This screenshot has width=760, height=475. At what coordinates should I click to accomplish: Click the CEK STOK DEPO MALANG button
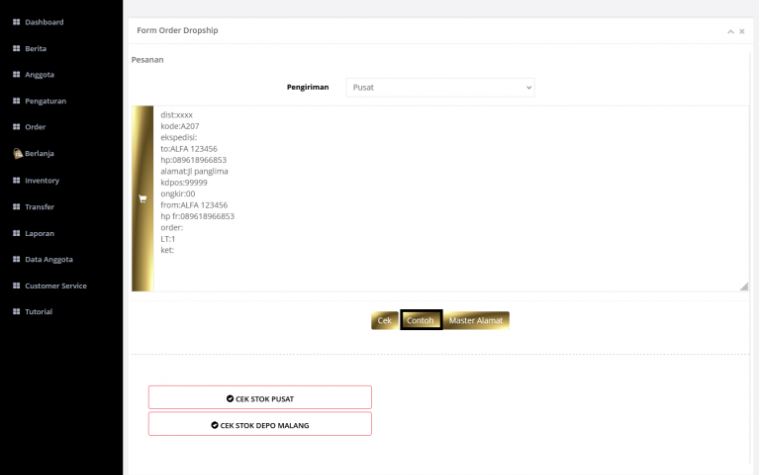(260, 424)
